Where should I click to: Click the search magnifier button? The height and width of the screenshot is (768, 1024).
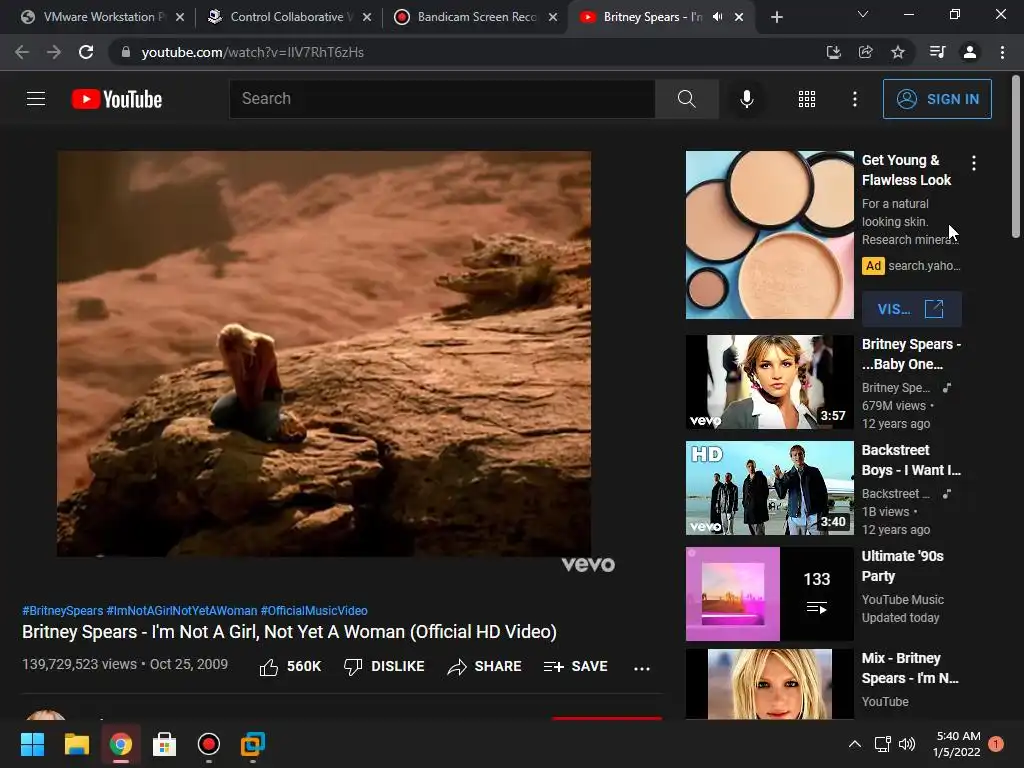686,99
